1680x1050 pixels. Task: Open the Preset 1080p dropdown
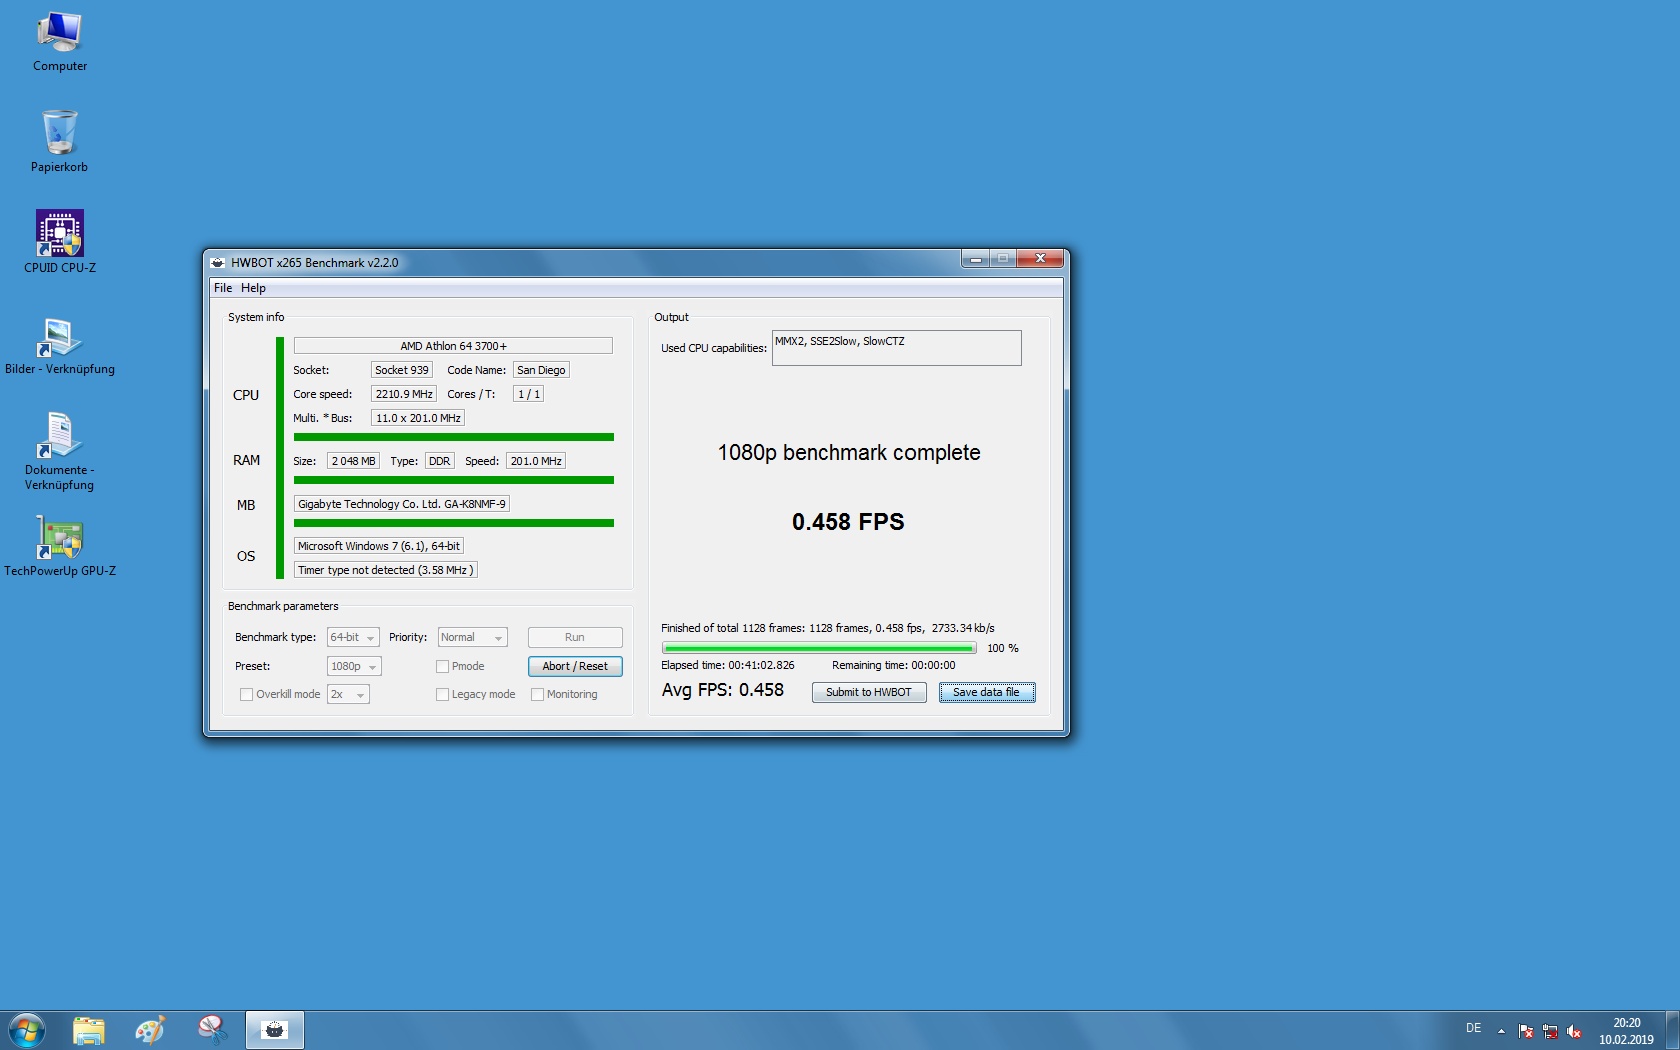354,667
